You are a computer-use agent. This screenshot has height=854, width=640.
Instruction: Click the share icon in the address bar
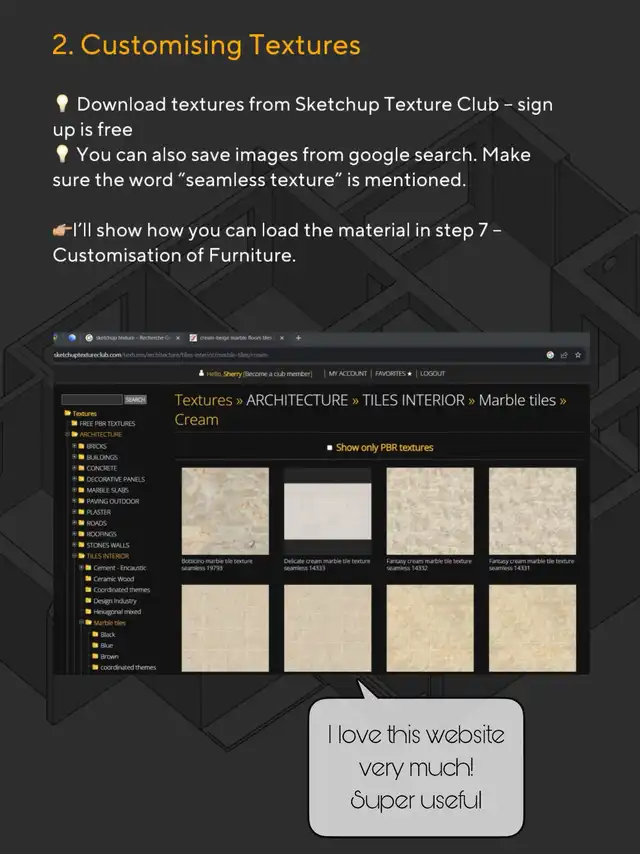(564, 355)
